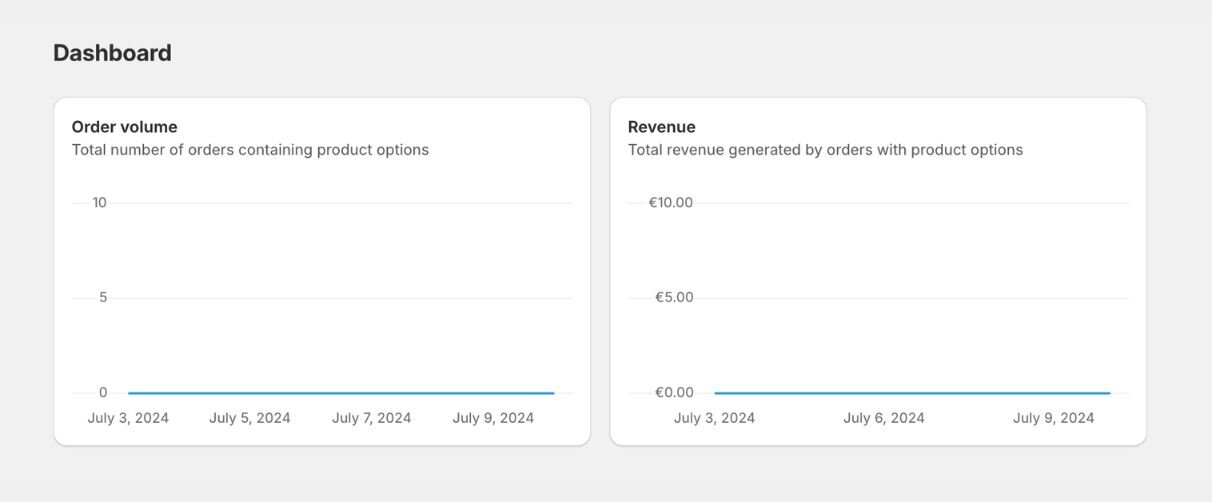Viewport: 1212px width, 502px height.
Task: Click the €10.00 axis label
Action: [x=670, y=203]
